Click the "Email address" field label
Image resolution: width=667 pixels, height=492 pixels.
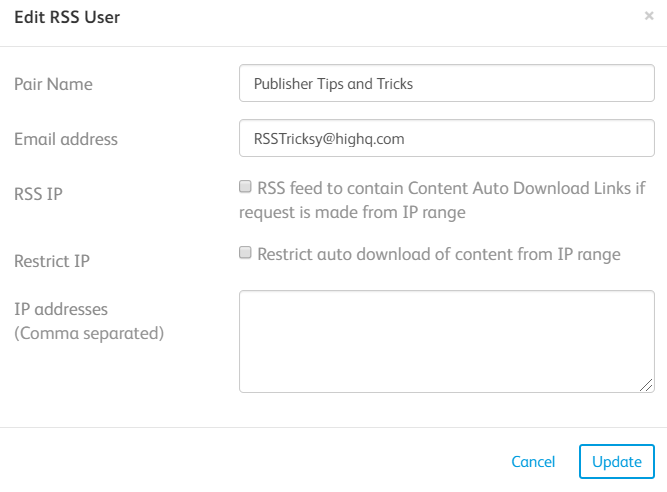pyautogui.click(x=66, y=139)
